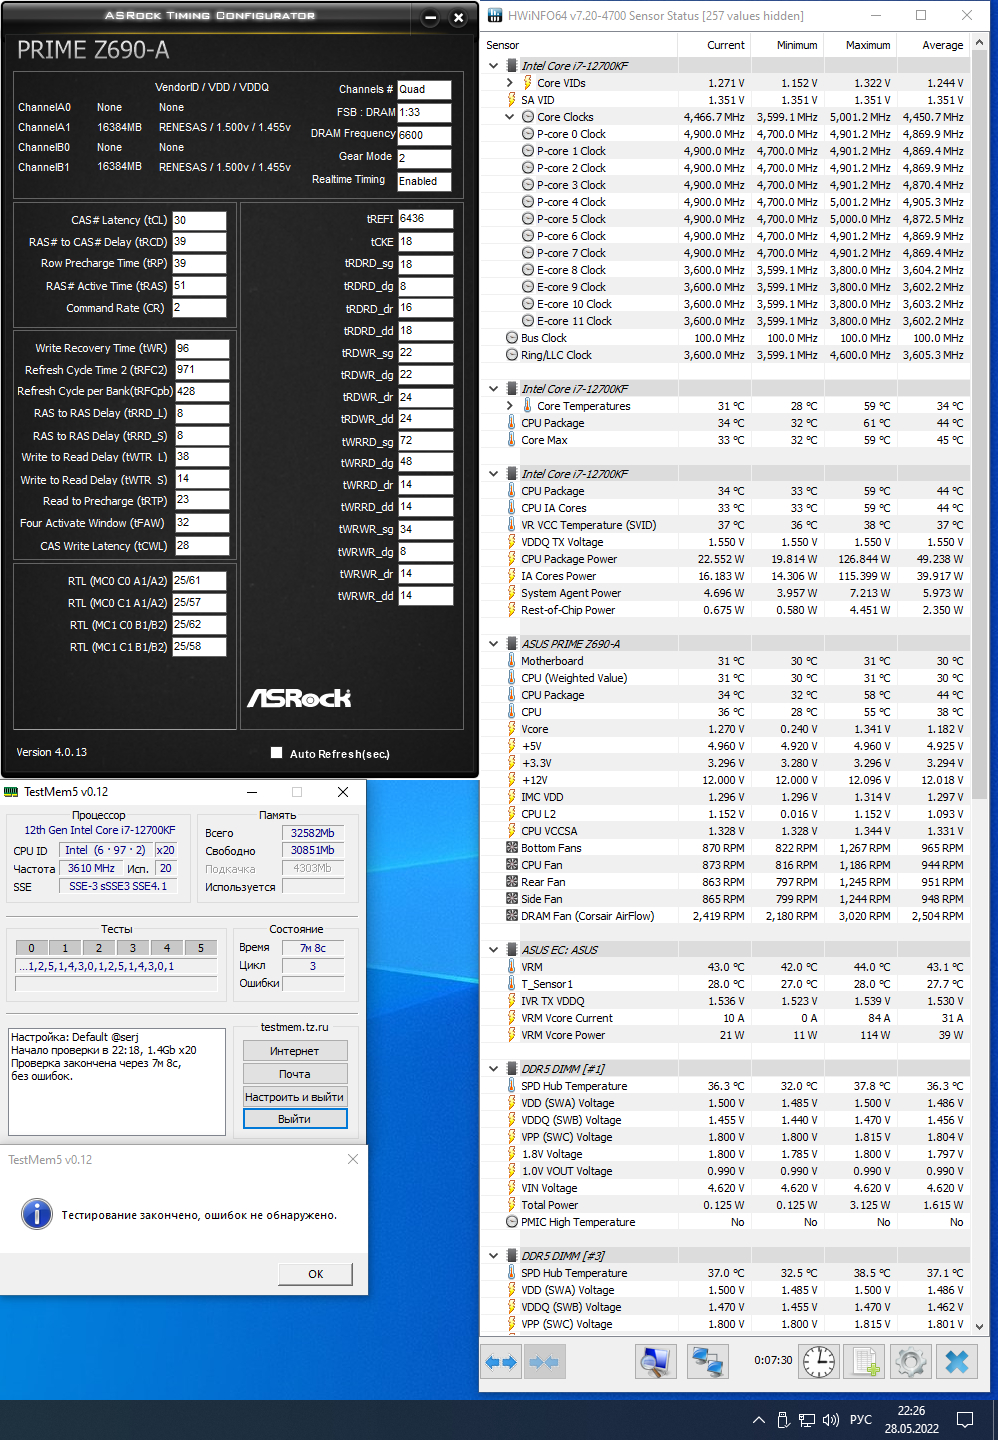This screenshot has height=1440, width=998.
Task: Collapse the Intel Core i7-12700KF group containing VDDQ TX Voltage
Action: pos(494,474)
